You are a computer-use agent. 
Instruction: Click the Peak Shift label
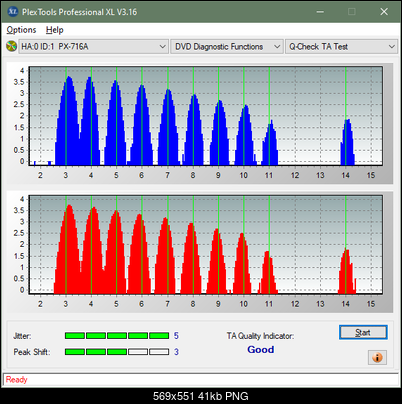[x=32, y=352]
